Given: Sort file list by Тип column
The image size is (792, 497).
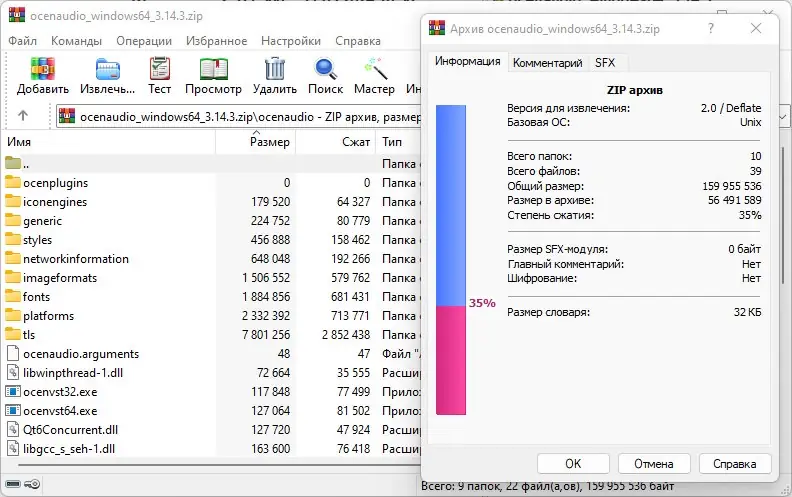Looking at the screenshot, I should pos(399,142).
